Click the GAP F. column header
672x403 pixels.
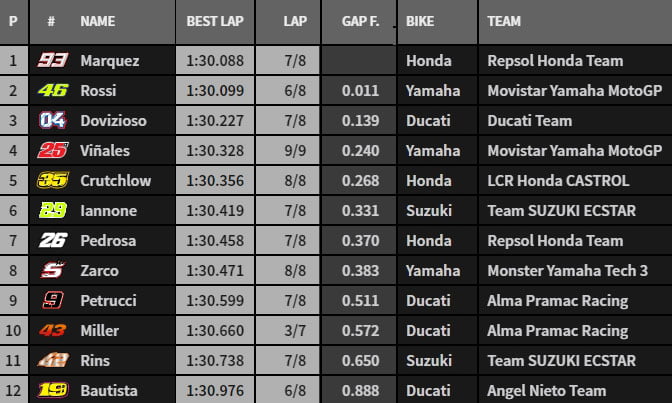pyautogui.click(x=359, y=21)
